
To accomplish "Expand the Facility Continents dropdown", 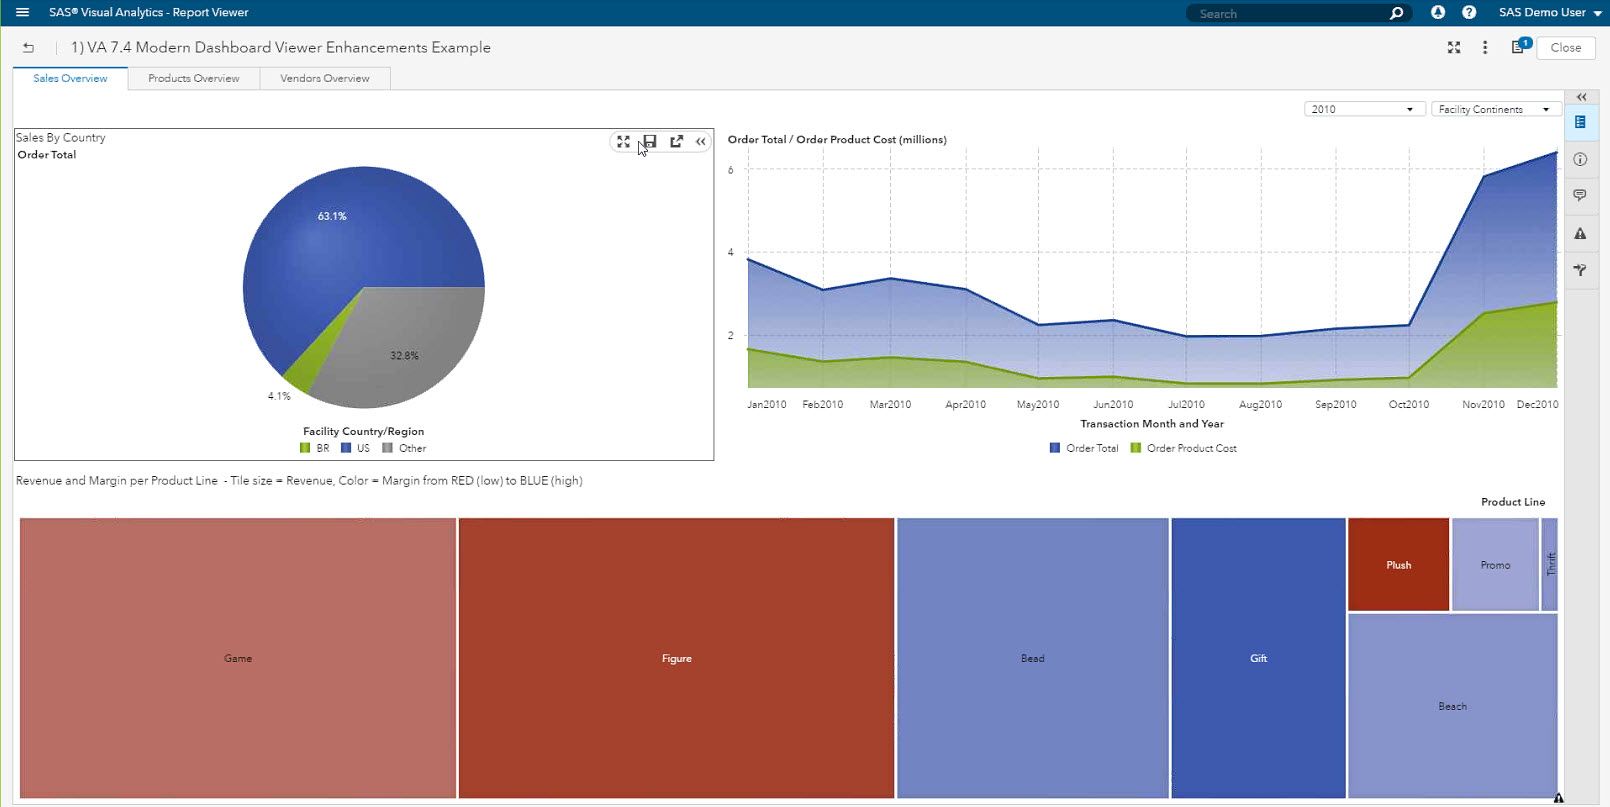I will 1495,109.
